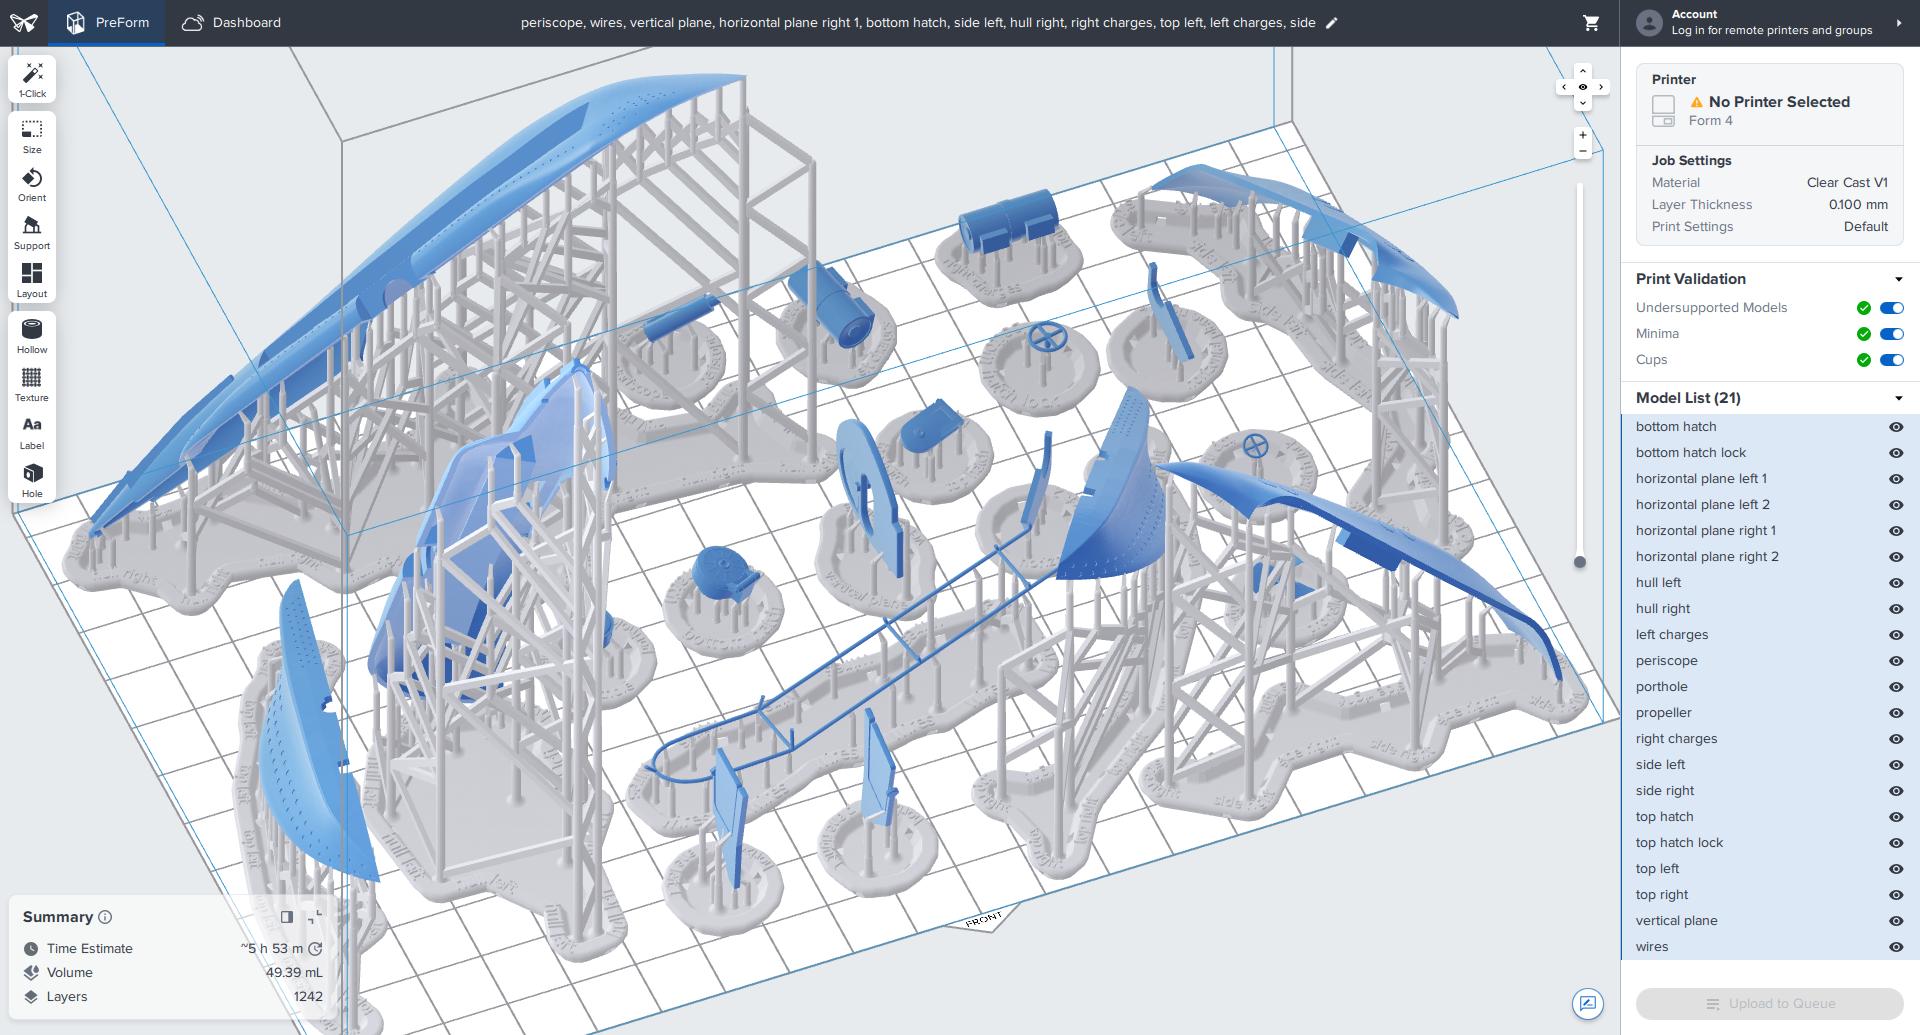Open the feedback icon at bottom right

1587,1003
